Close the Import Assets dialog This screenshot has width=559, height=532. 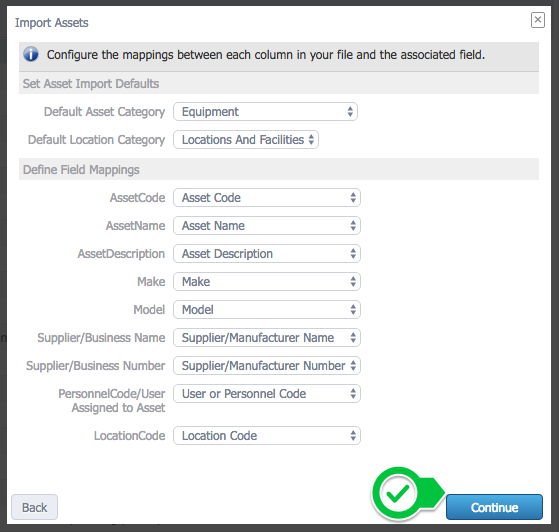pos(538,20)
